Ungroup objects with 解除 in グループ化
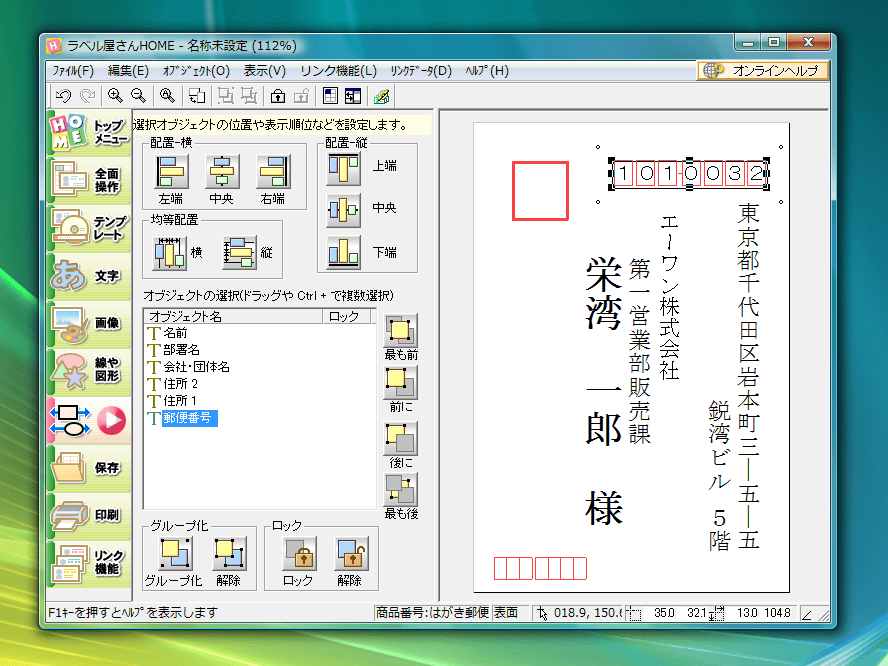 (x=229, y=554)
